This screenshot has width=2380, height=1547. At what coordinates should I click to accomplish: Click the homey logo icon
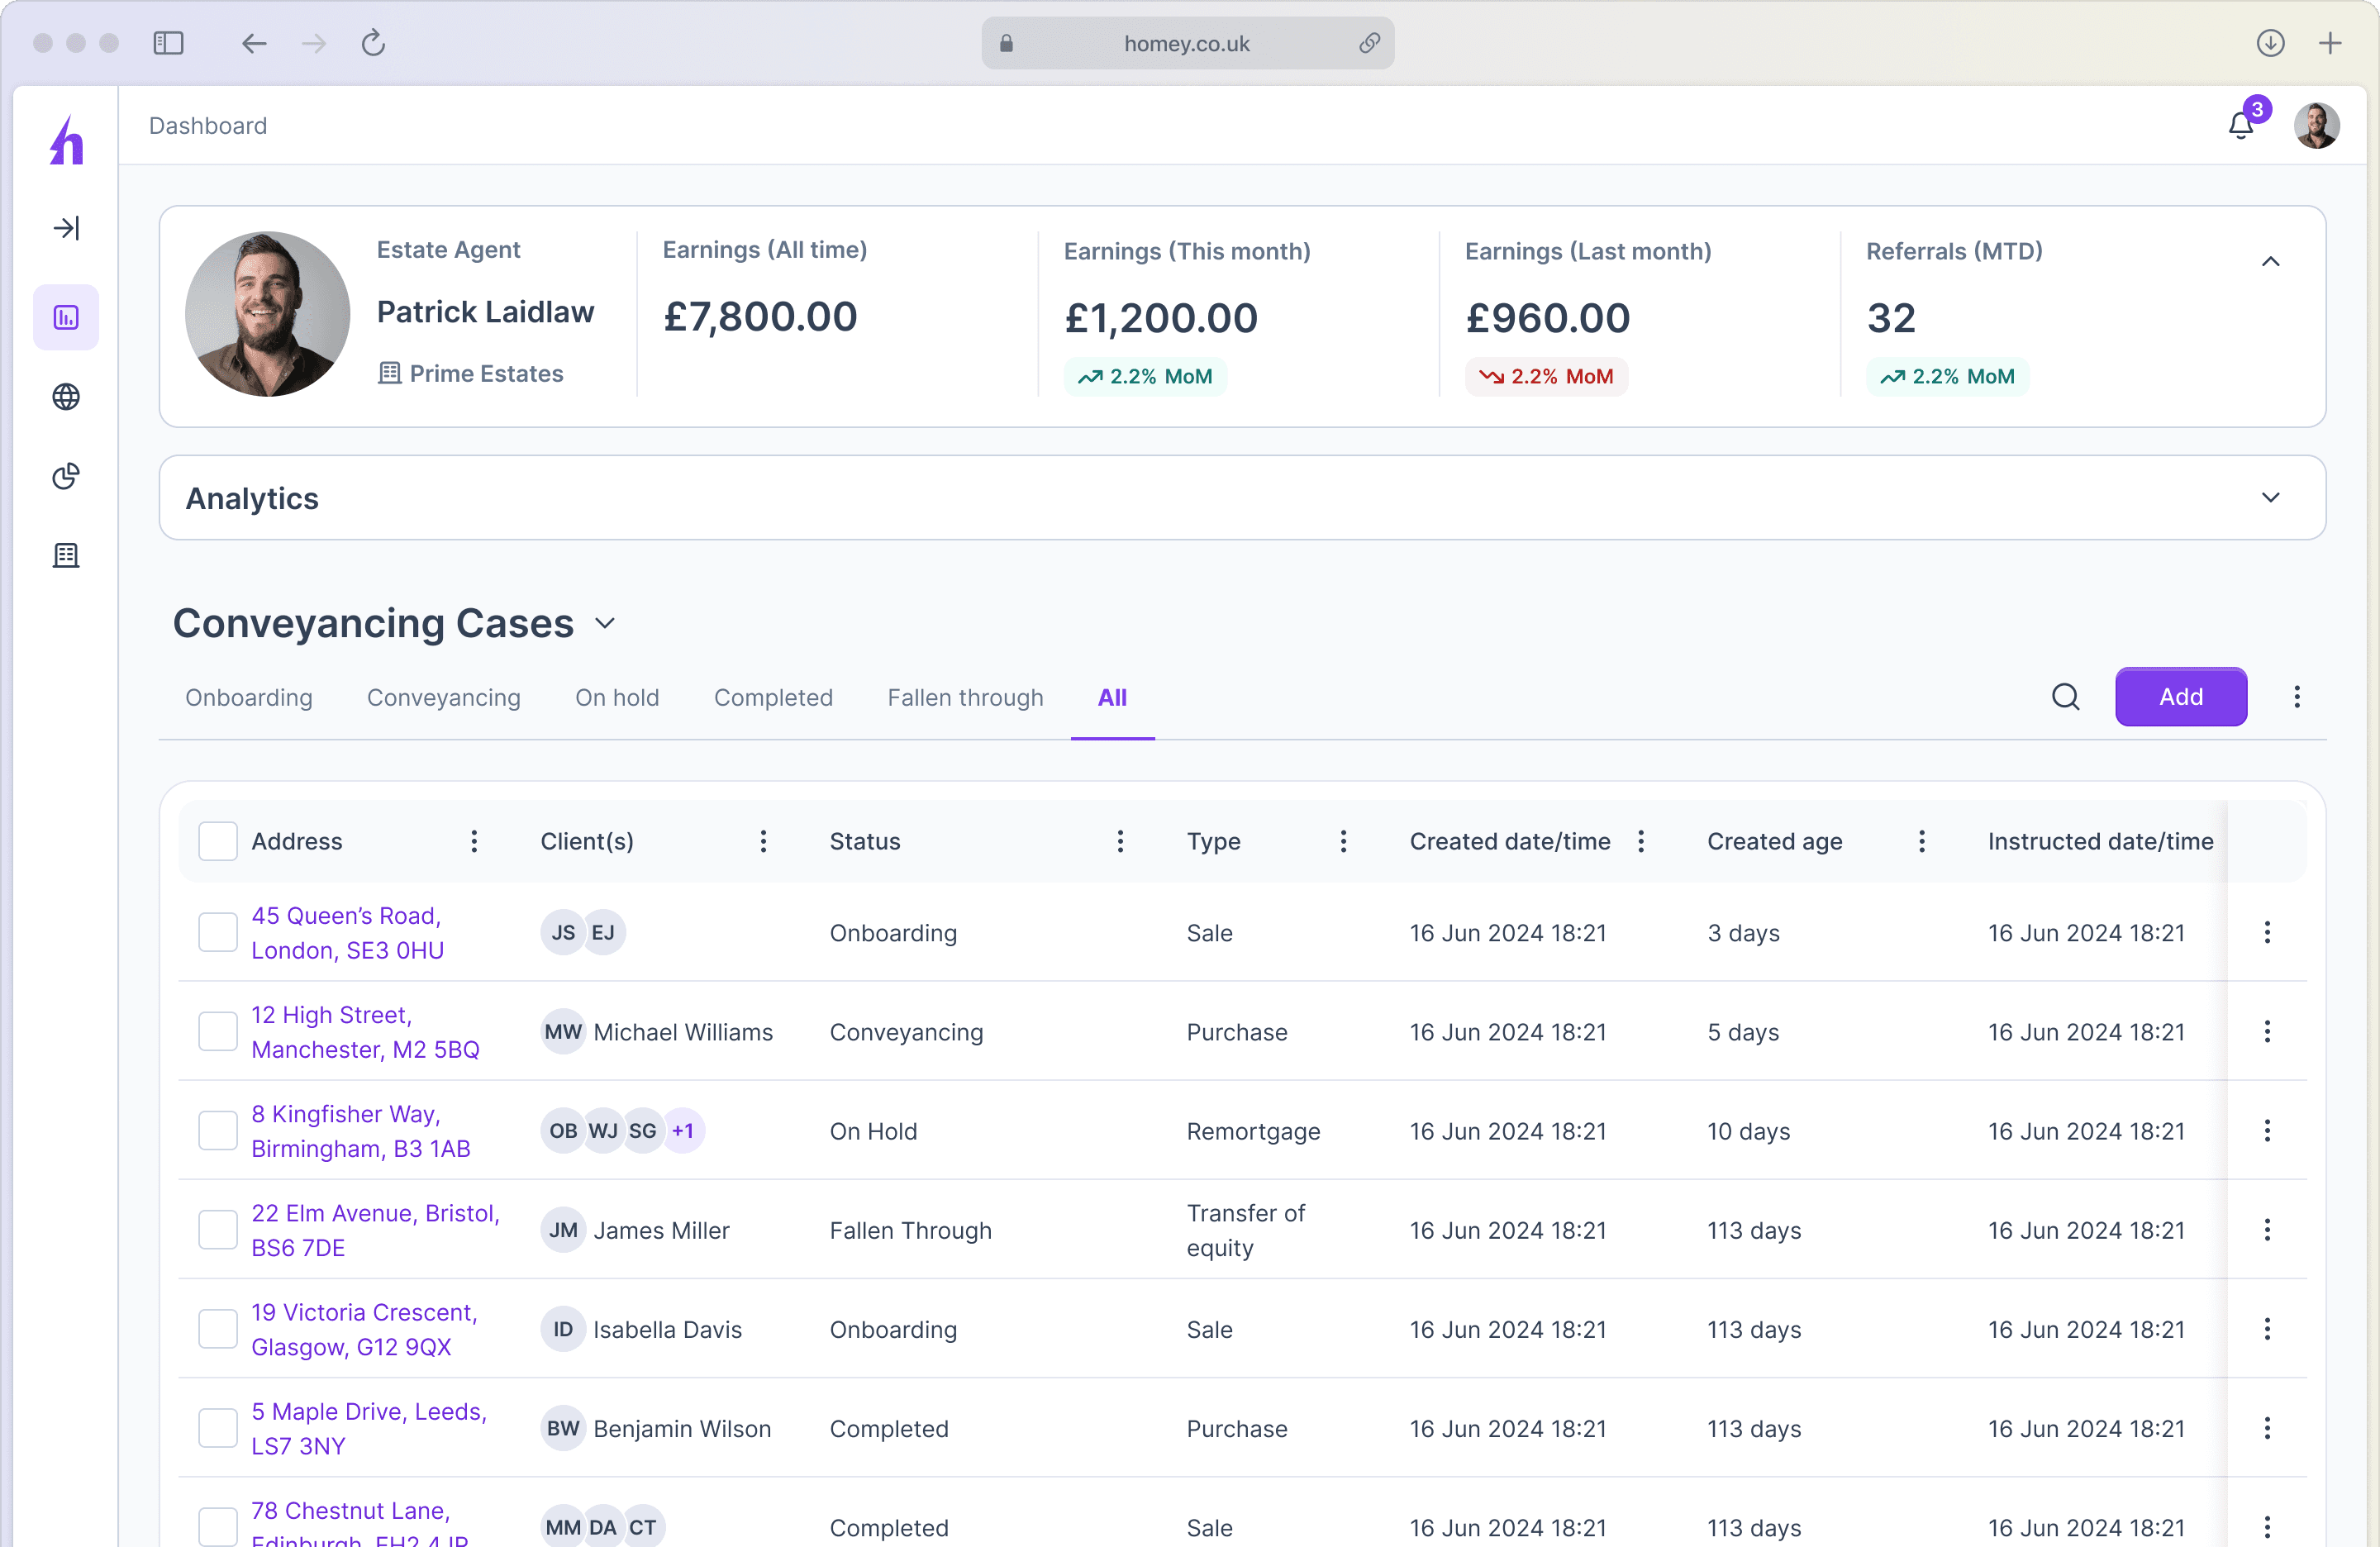pos(66,141)
